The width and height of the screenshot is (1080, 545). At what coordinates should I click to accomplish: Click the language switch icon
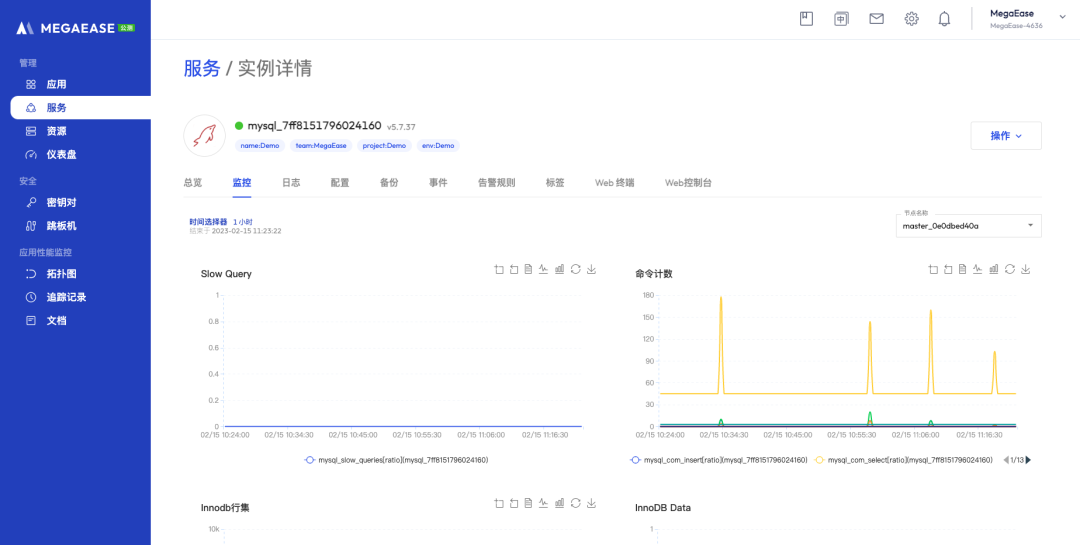(x=842, y=19)
